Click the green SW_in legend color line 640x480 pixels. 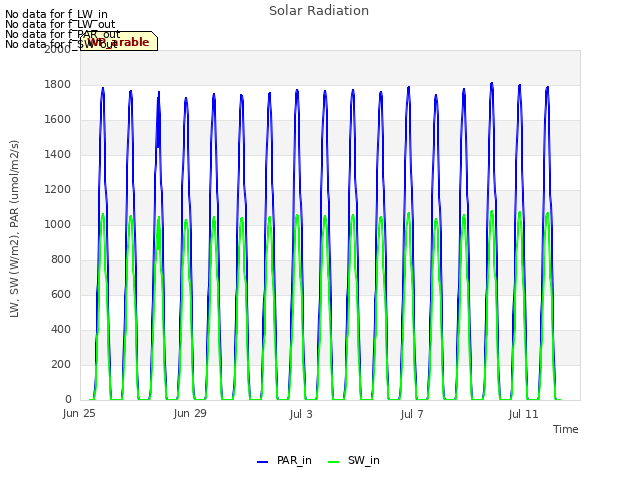(x=333, y=462)
